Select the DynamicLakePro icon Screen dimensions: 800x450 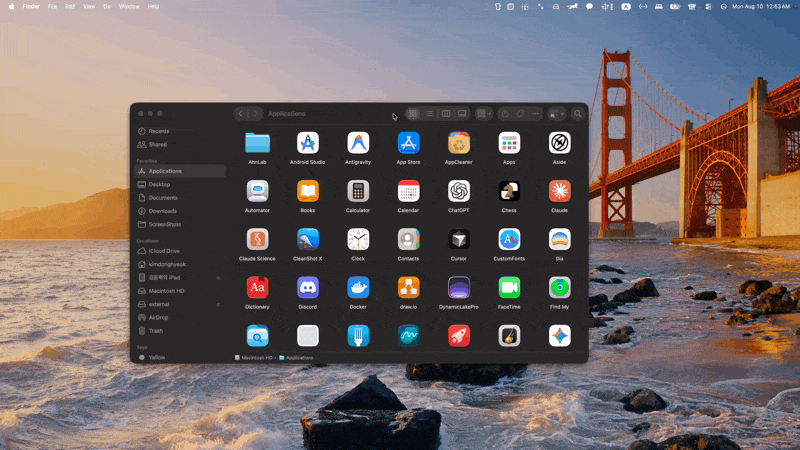coord(459,288)
